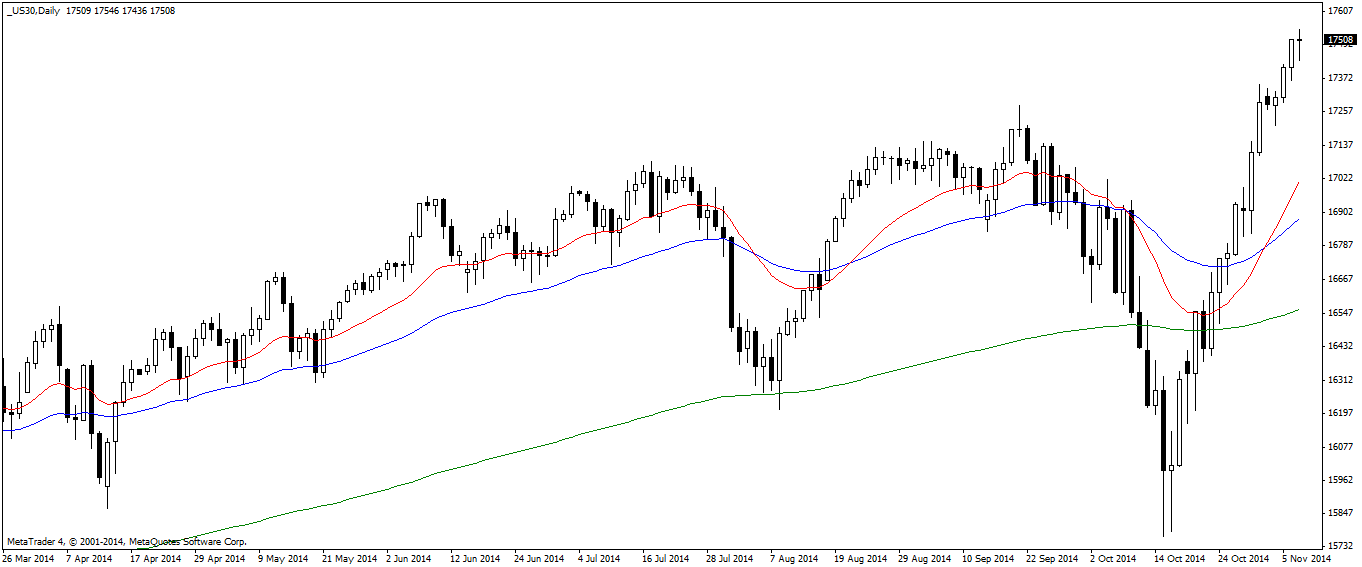Click the 17372 price axis label
The width and height of the screenshot is (1362, 567).
(x=1340, y=78)
